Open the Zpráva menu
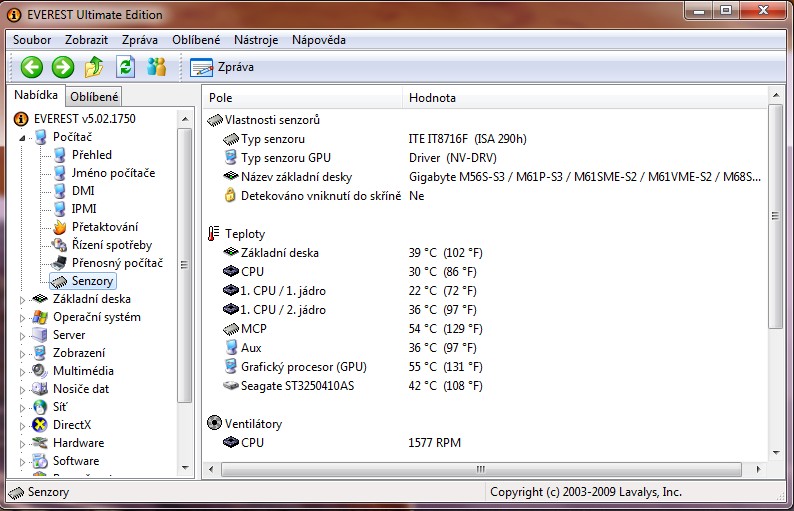Viewport: 794px width, 511px height. pos(140,40)
